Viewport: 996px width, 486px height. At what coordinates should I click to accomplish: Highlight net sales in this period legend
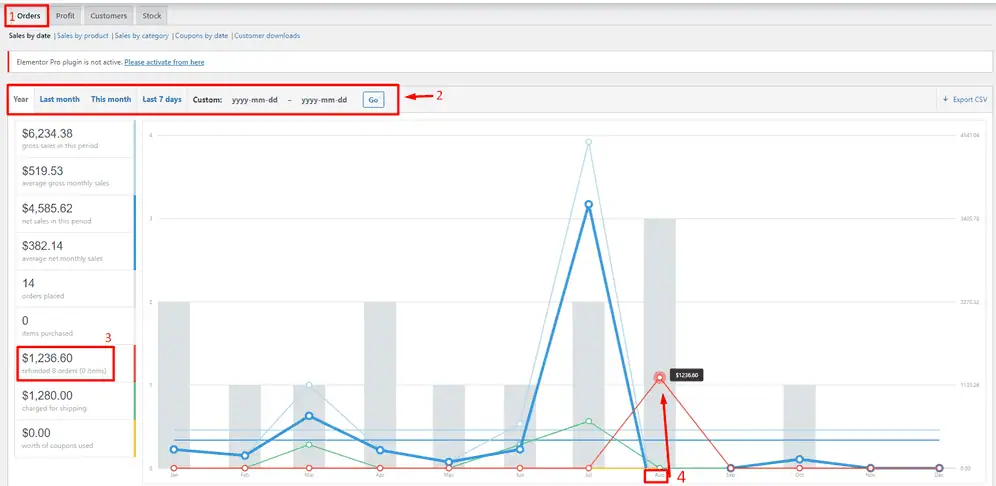75,214
